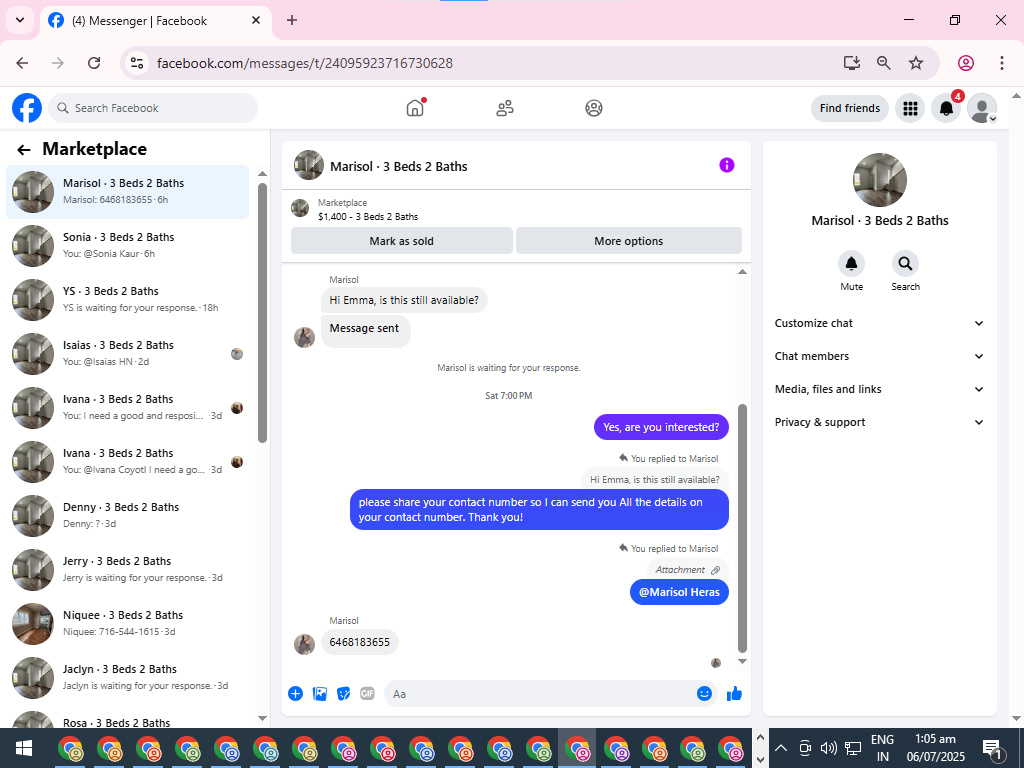Choose a GIF to send
The image size is (1024, 768).
tap(367, 694)
